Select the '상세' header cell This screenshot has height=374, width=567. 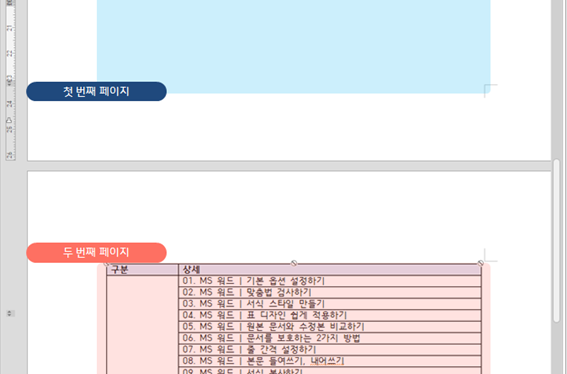click(330, 270)
